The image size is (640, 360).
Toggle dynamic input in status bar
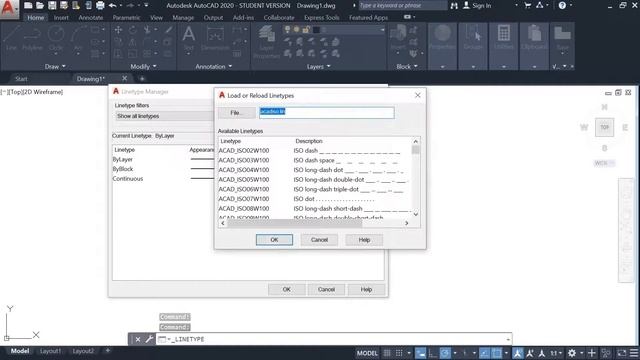tap(420, 353)
